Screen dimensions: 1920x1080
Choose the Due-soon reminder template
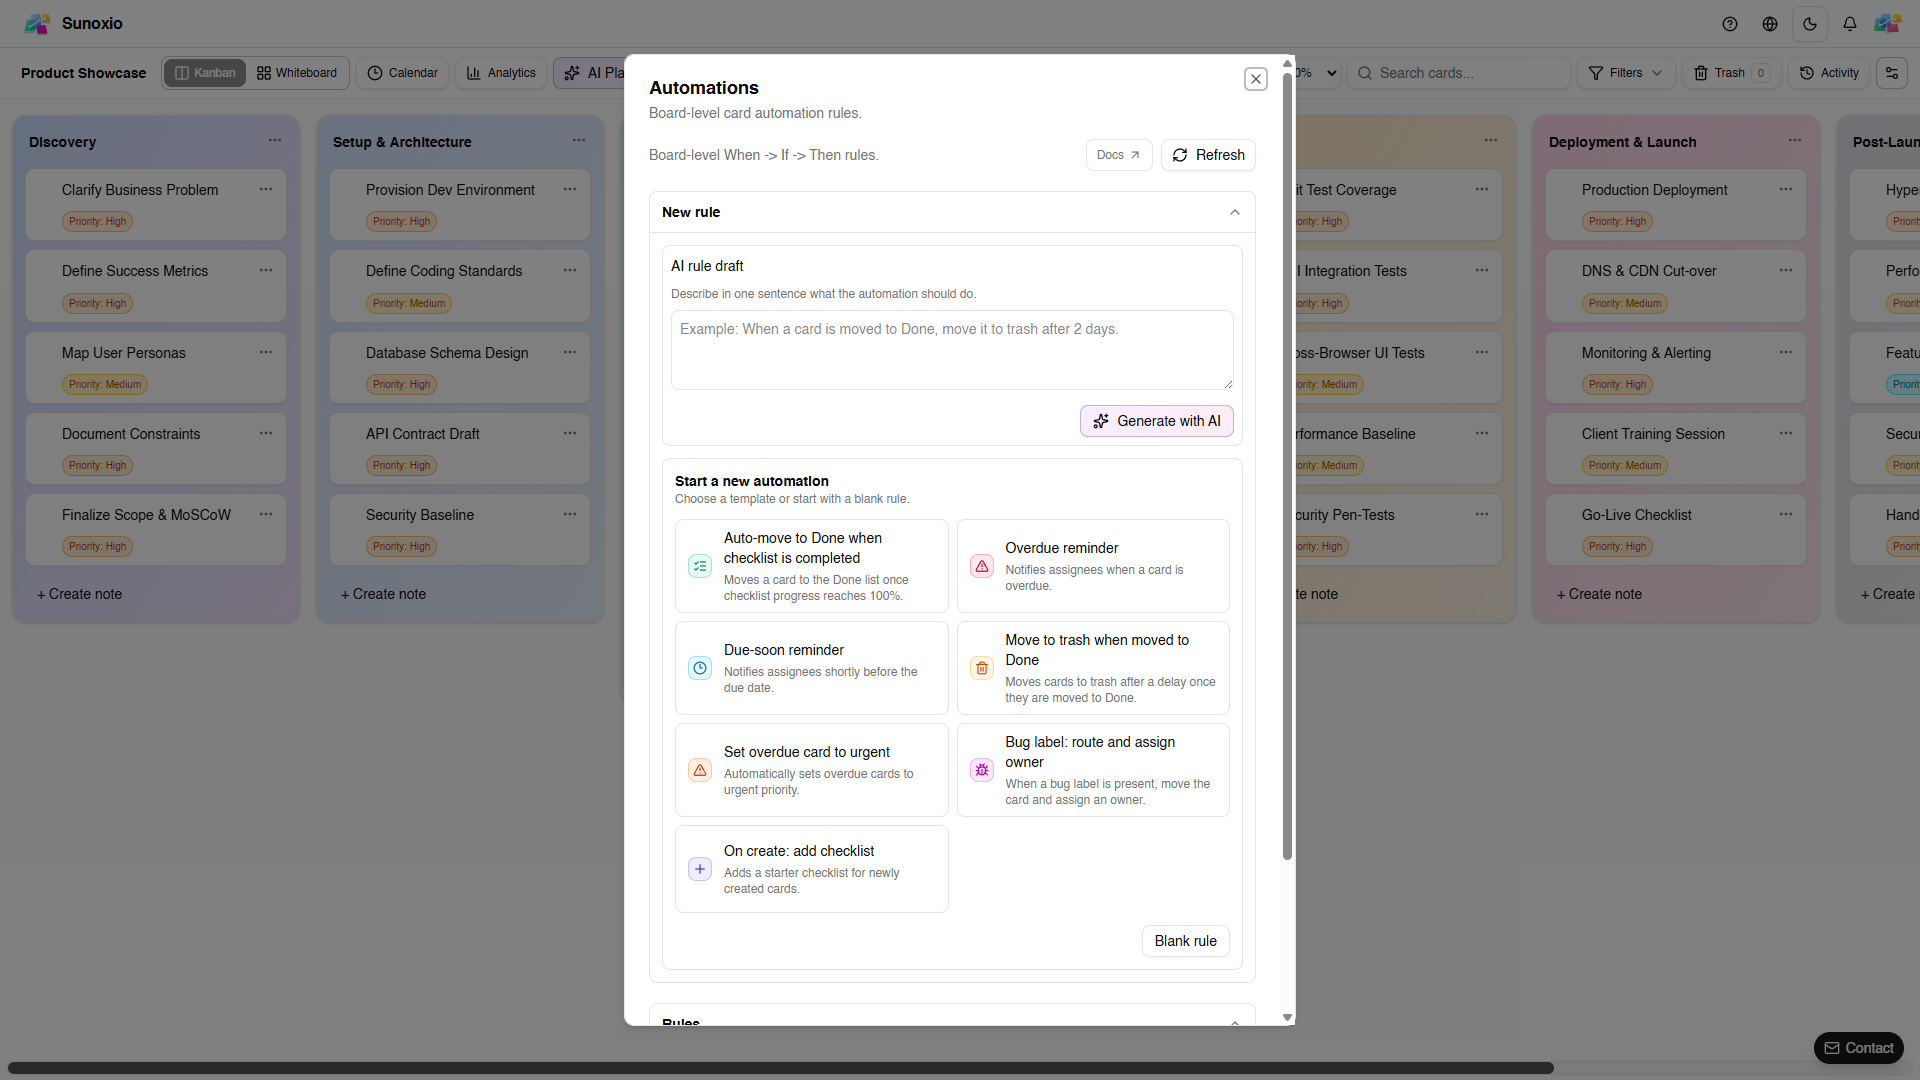click(811, 668)
